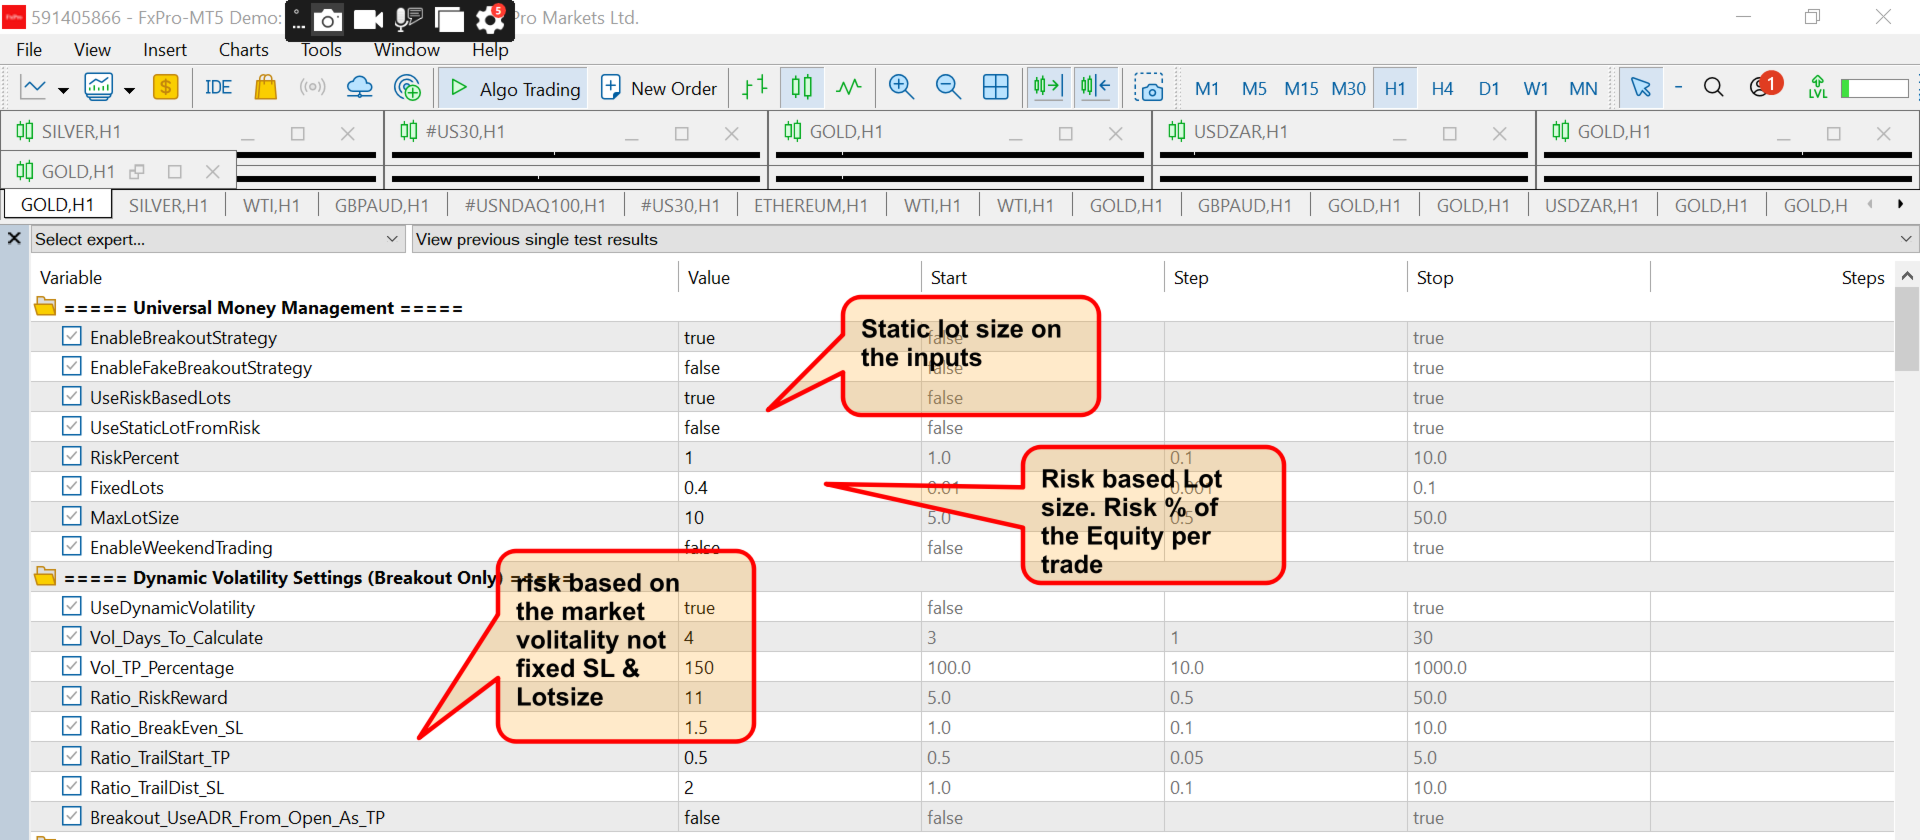This screenshot has width=1920, height=840.
Task: Click the Value column header
Action: click(709, 277)
